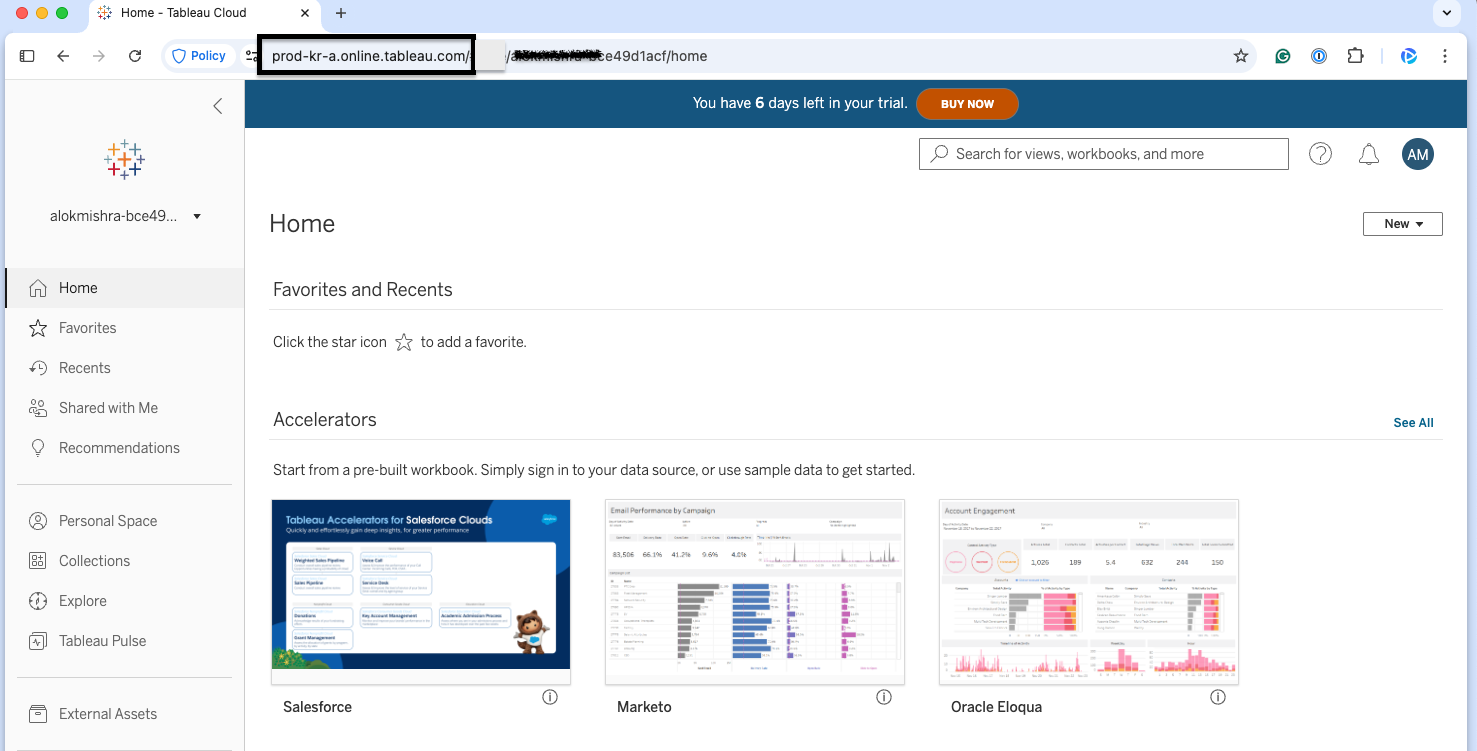Select the Home tab in the sidebar
The image size is (1477, 751).
coord(79,287)
